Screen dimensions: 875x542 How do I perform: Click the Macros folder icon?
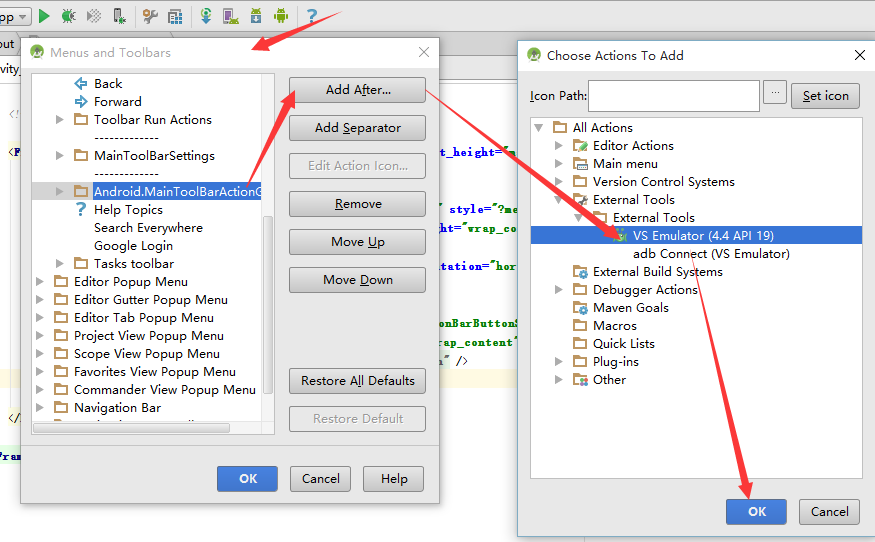(x=580, y=325)
